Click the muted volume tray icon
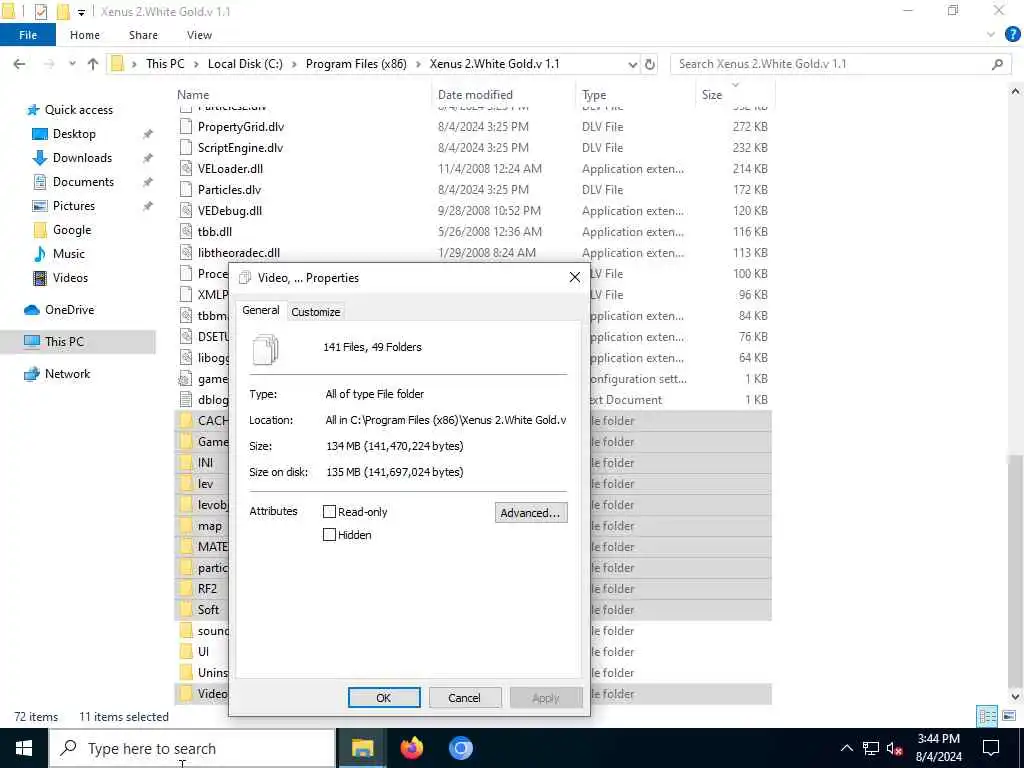 pos(894,749)
